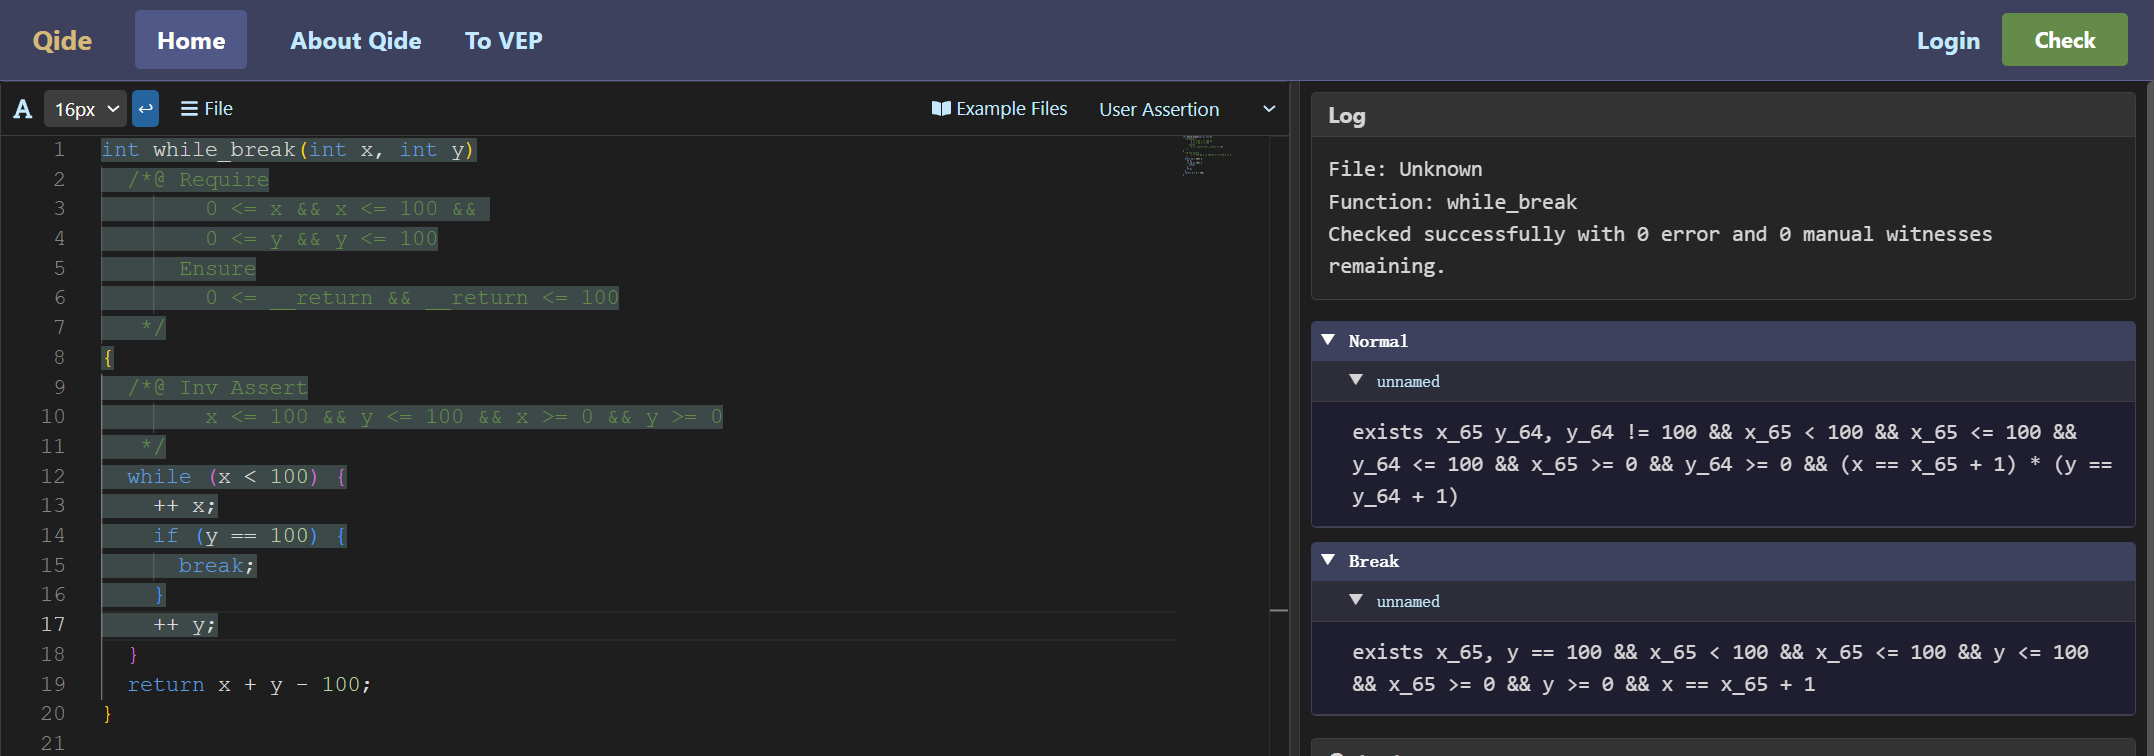Viewport: 2154px width, 756px height.
Task: Click 'Function: while_break' in Log
Action: [x=1452, y=202]
